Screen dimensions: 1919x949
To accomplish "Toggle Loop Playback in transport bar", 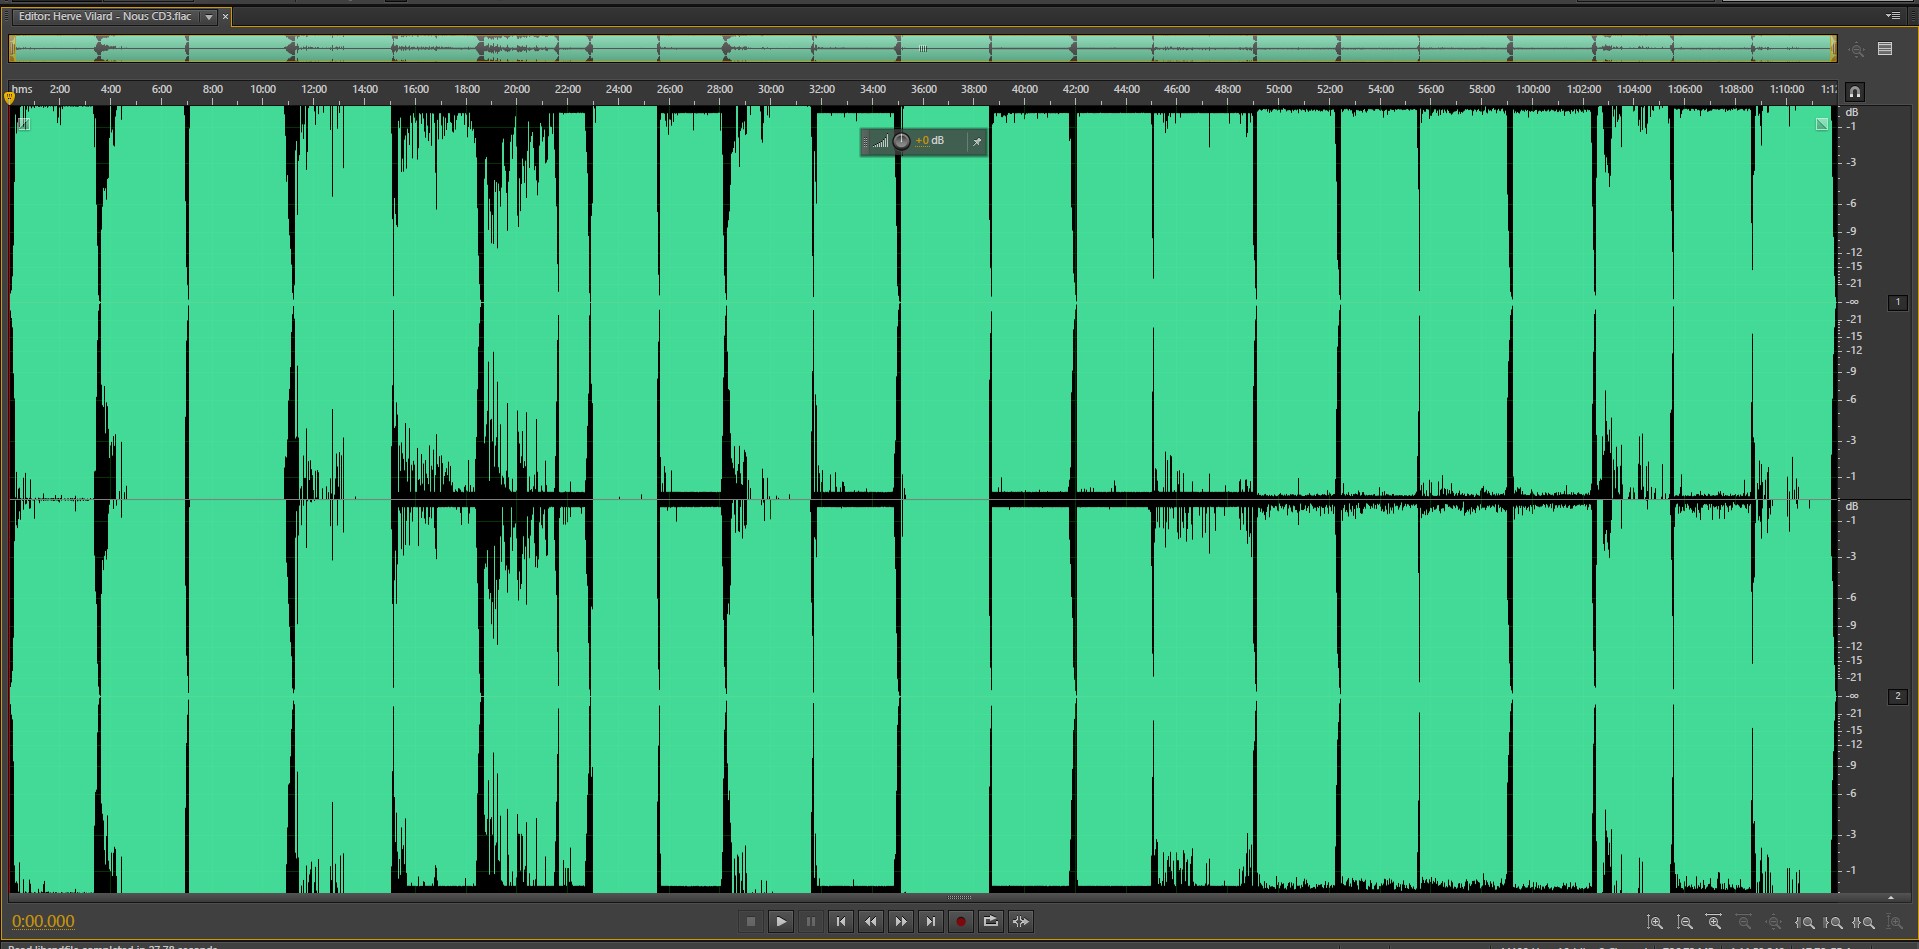I will point(991,921).
